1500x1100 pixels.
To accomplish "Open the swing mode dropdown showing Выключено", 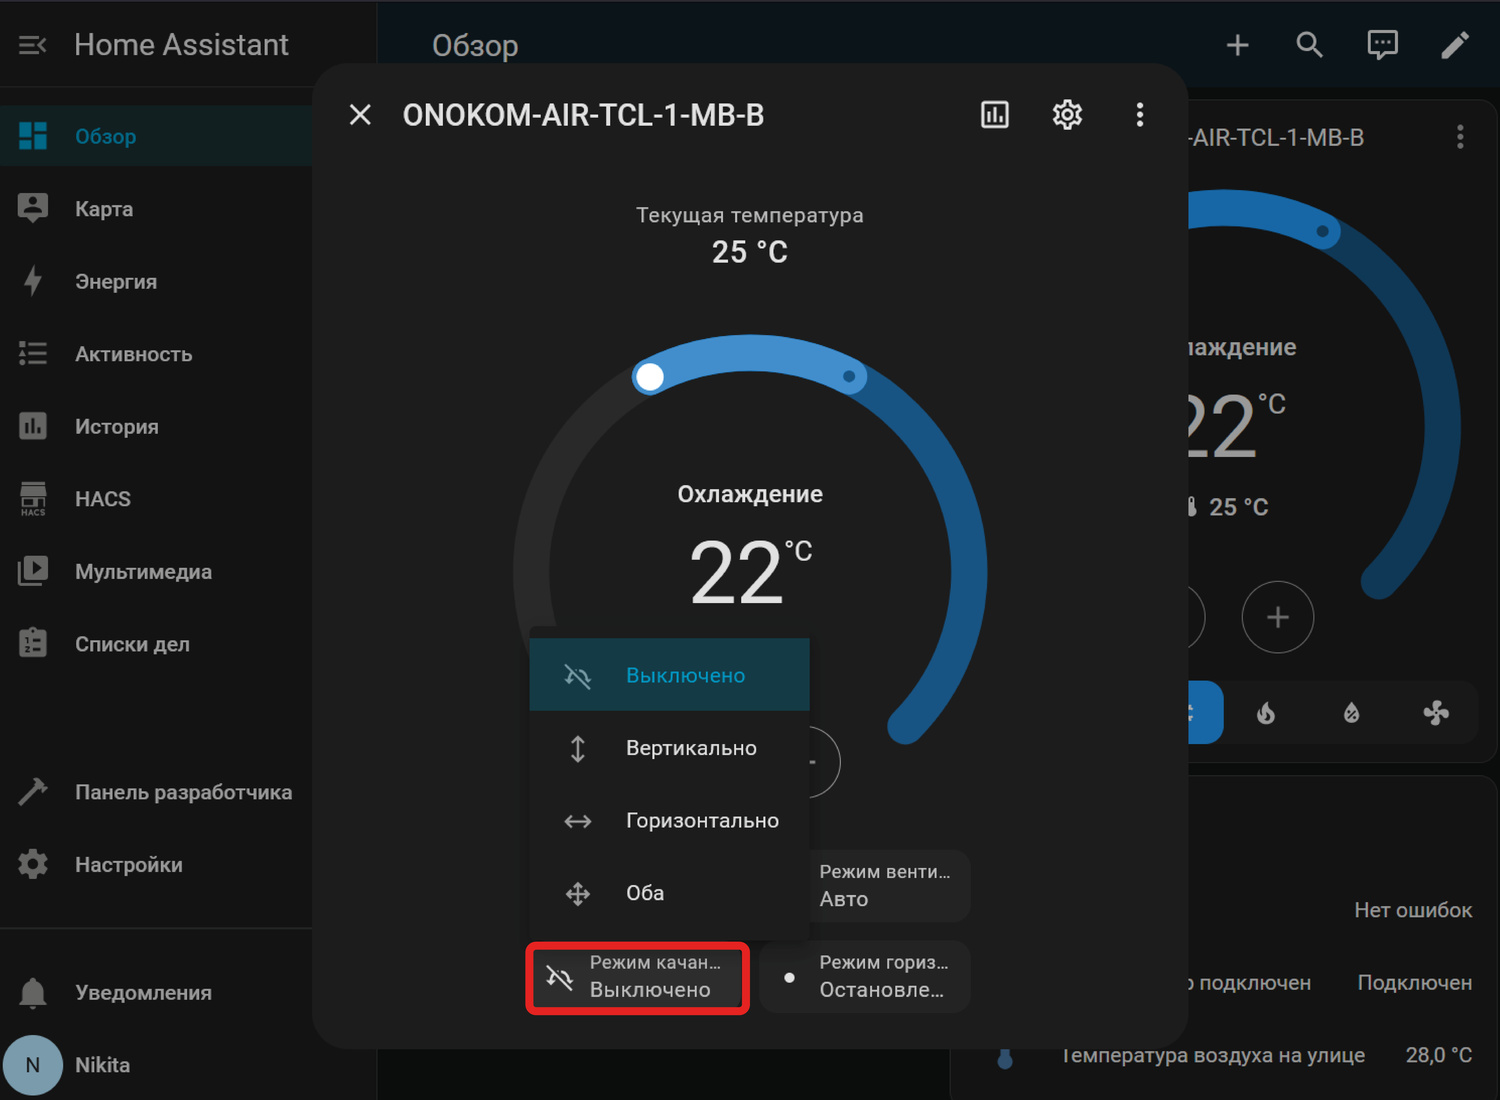I will click(x=638, y=977).
